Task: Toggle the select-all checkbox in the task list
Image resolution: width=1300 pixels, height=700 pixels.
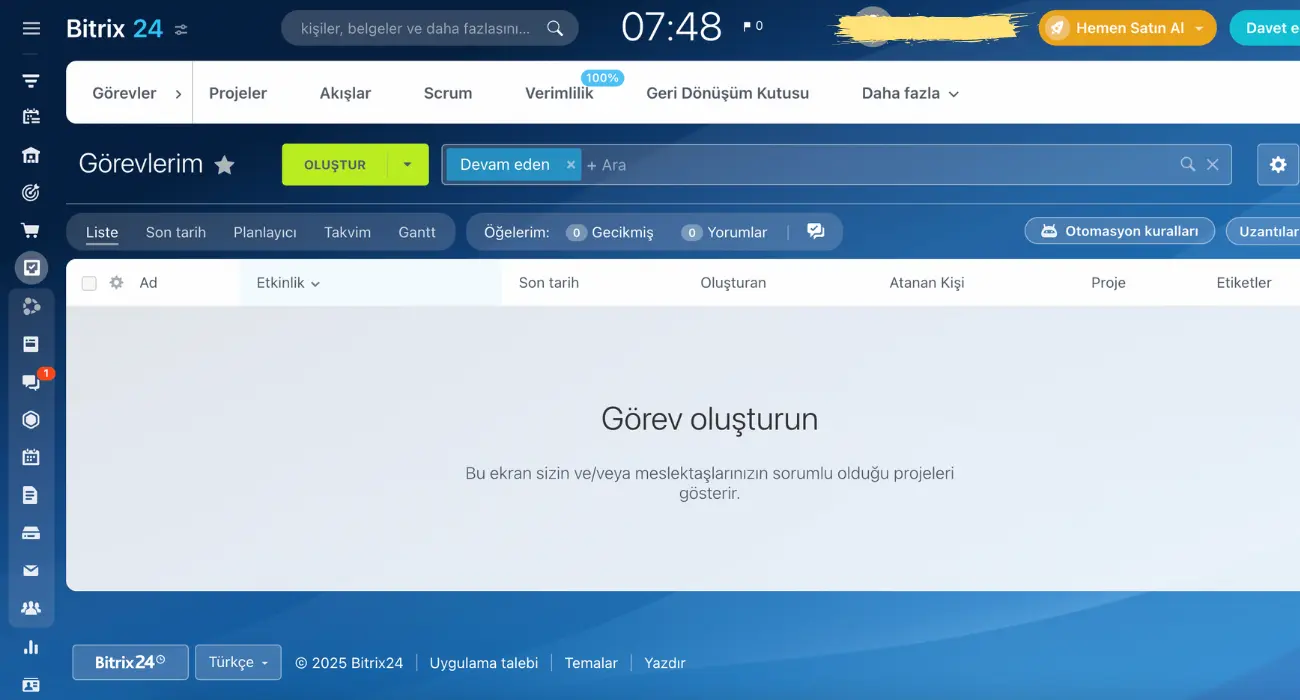Action: pyautogui.click(x=89, y=282)
